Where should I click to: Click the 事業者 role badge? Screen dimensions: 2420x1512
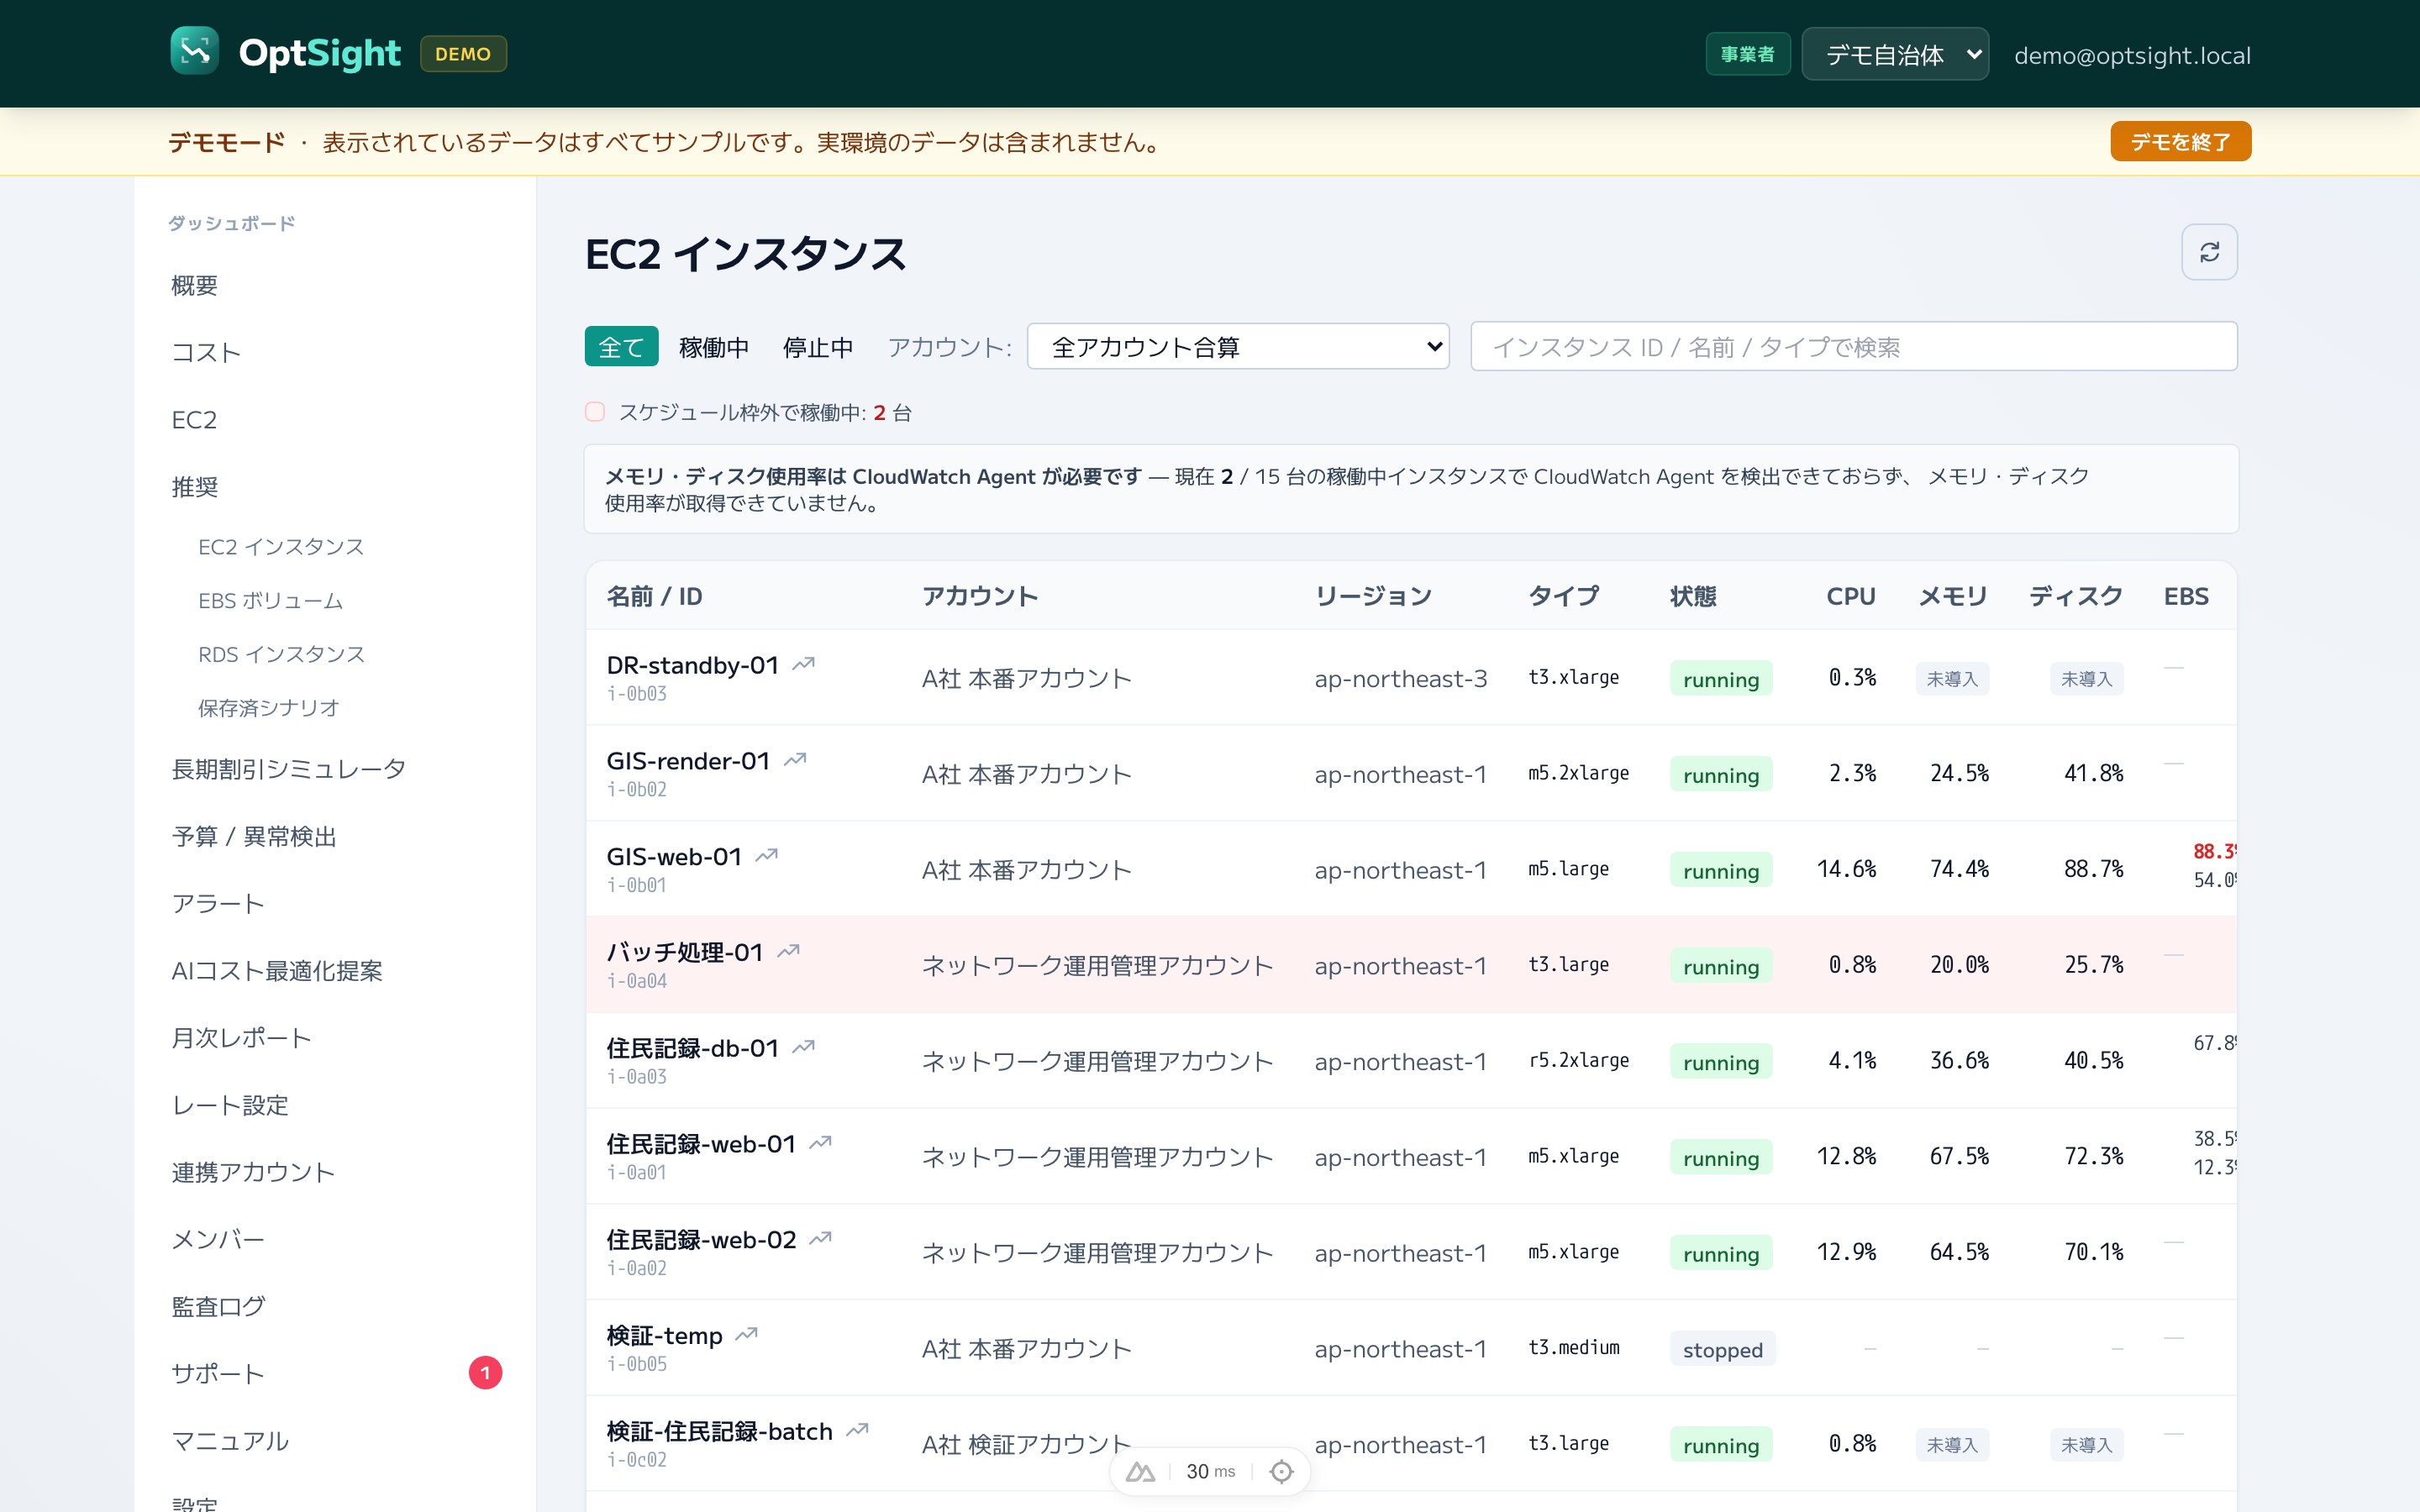pyautogui.click(x=1747, y=54)
